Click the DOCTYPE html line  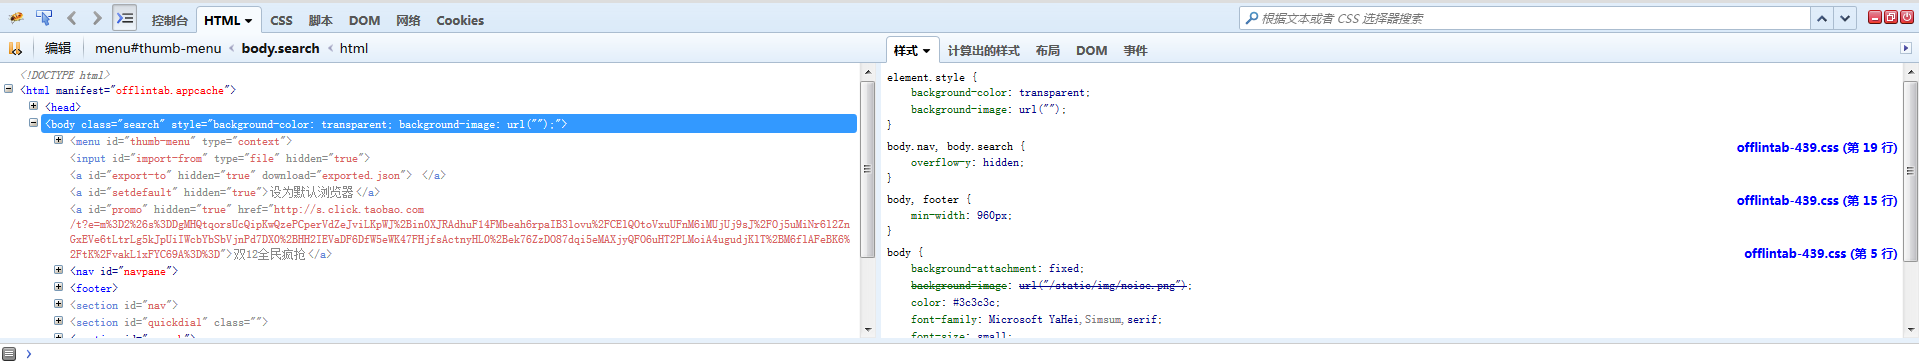click(65, 75)
